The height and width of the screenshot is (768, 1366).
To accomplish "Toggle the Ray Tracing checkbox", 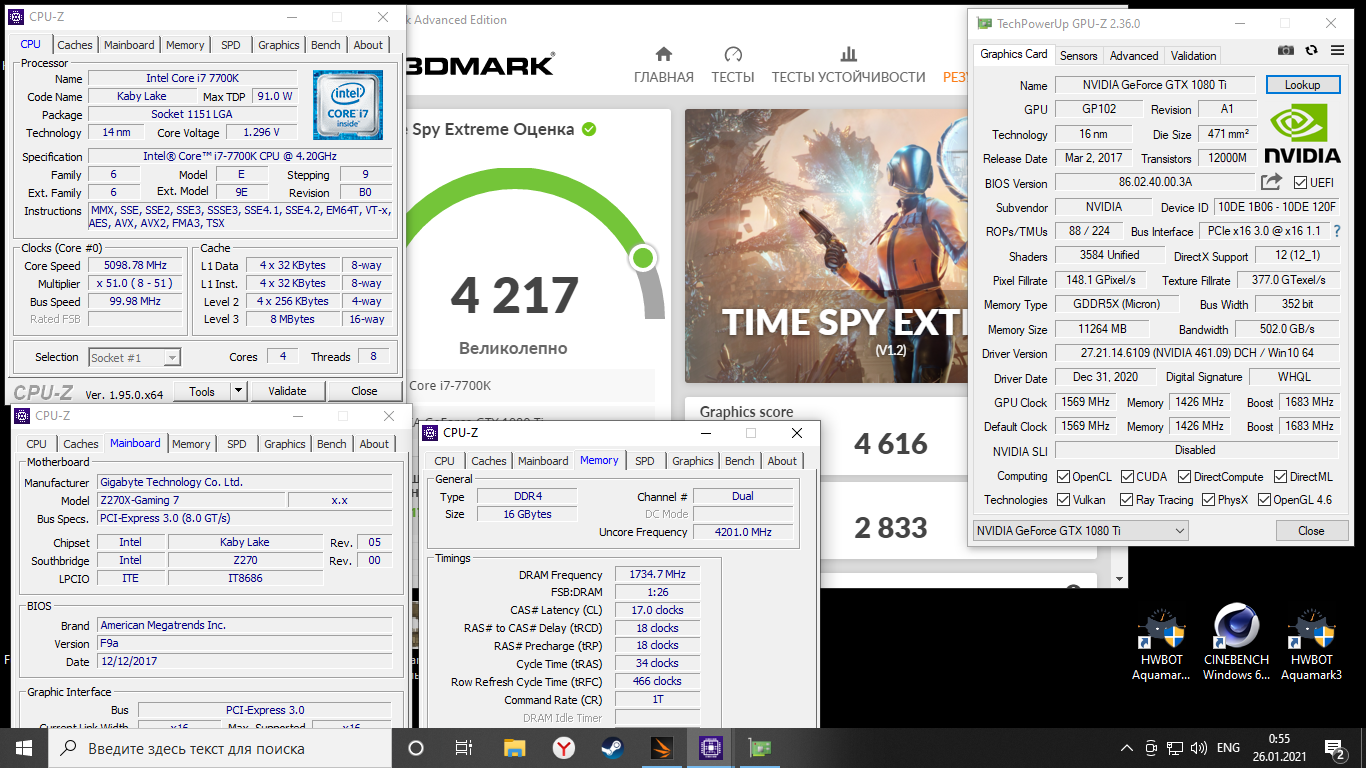I will click(x=1128, y=500).
